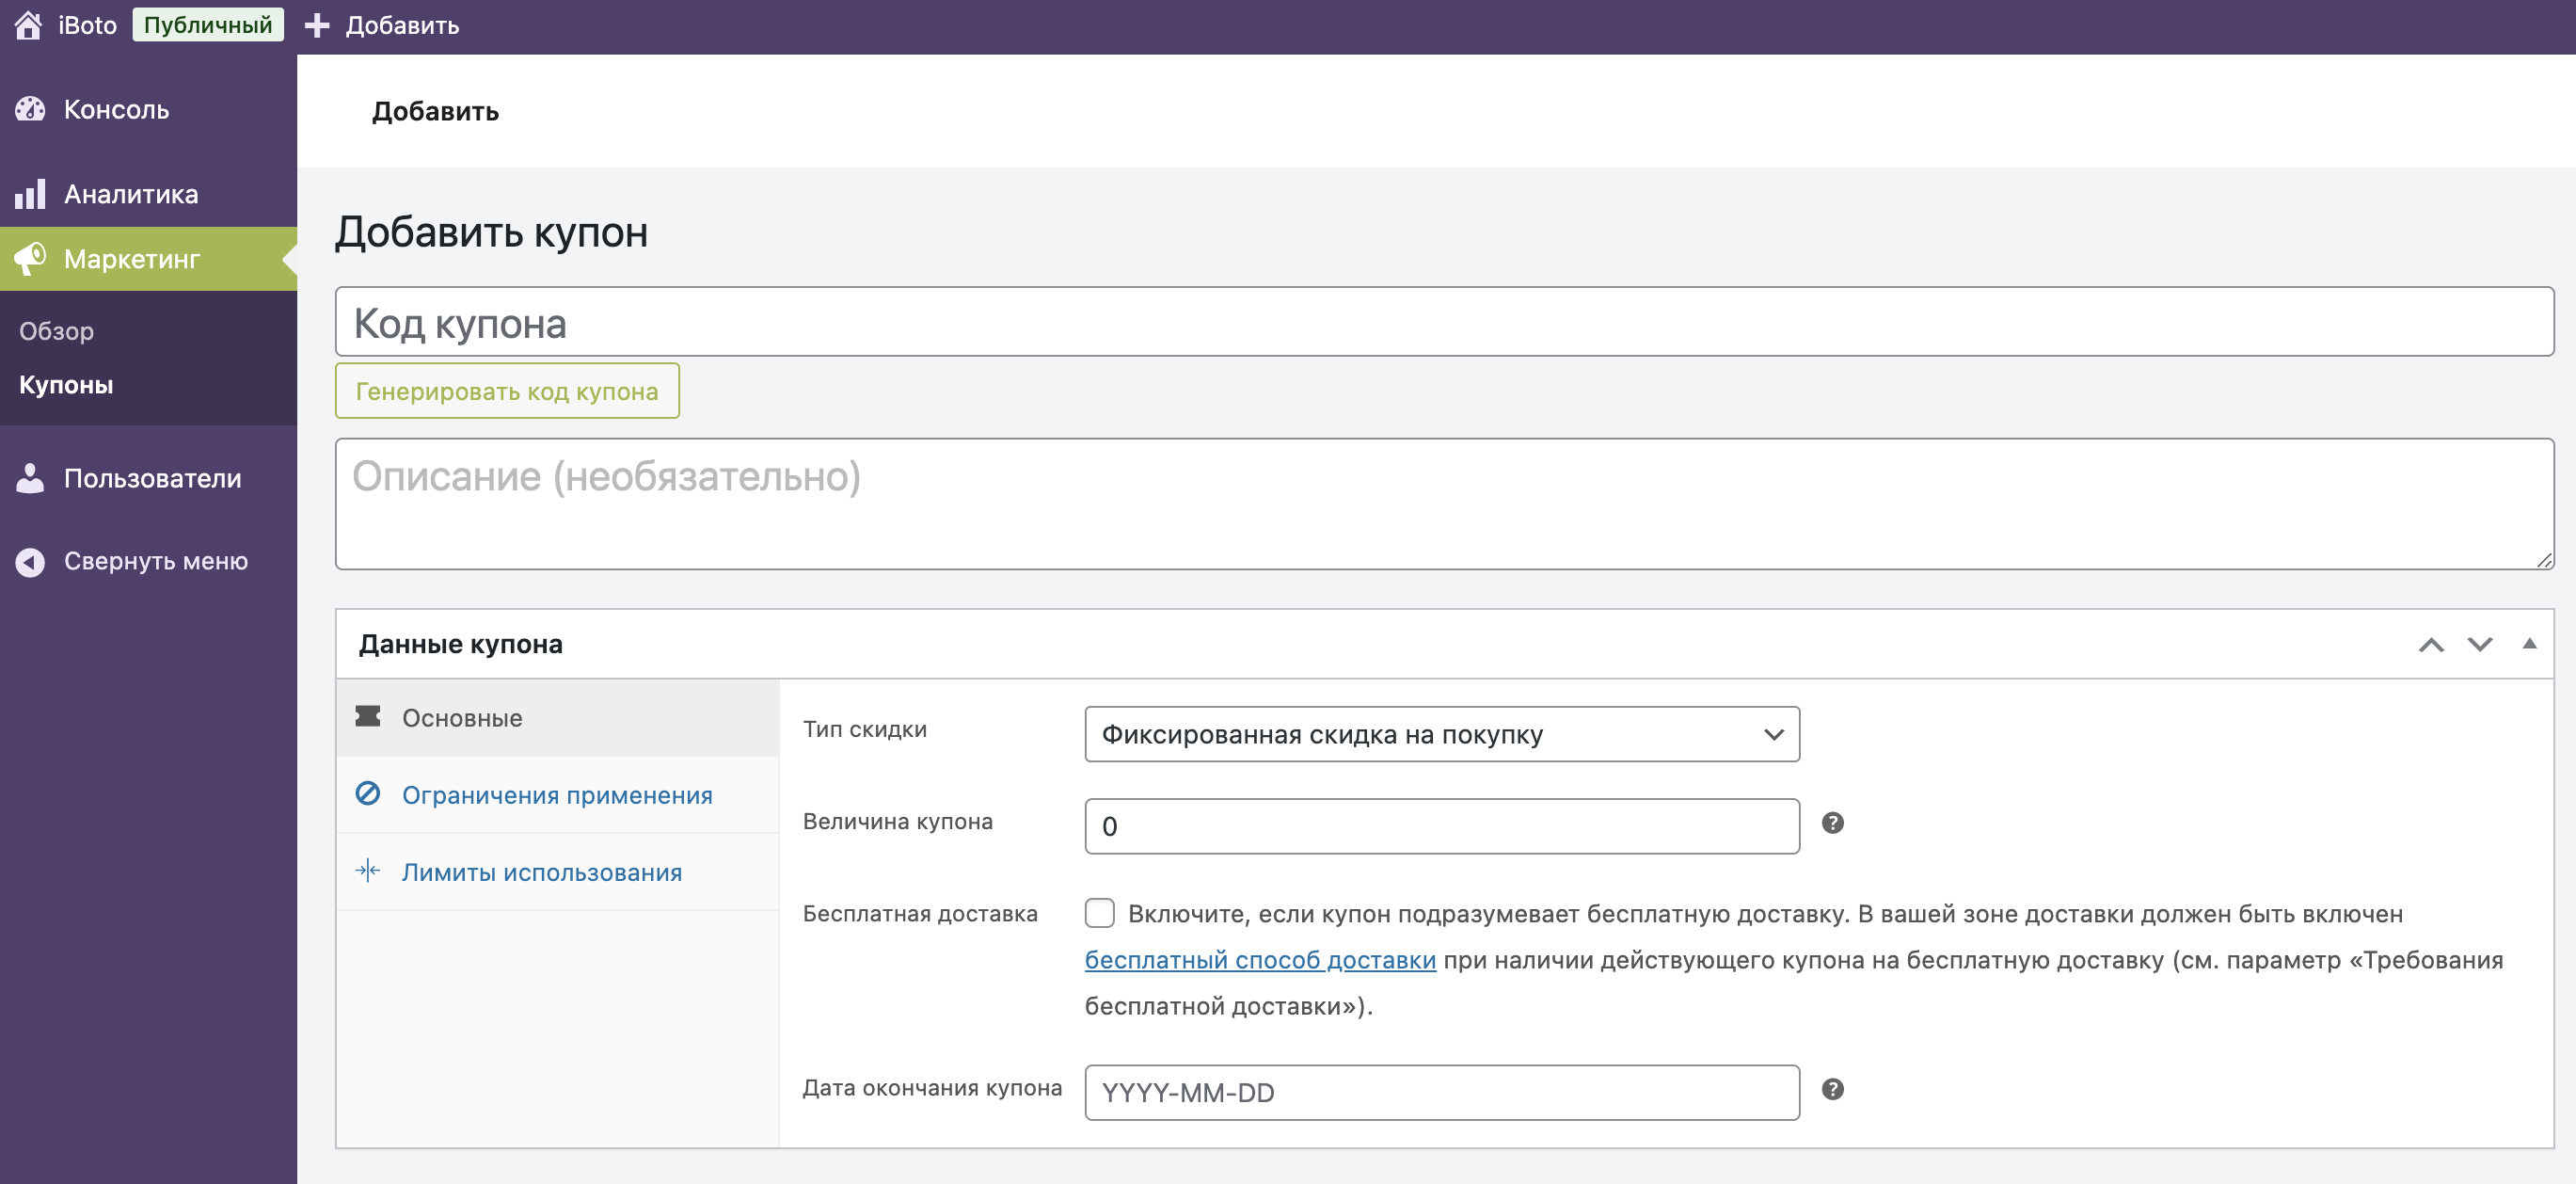Click the limits icon for Лимиты использования
The height and width of the screenshot is (1184, 2576).
[x=368, y=871]
